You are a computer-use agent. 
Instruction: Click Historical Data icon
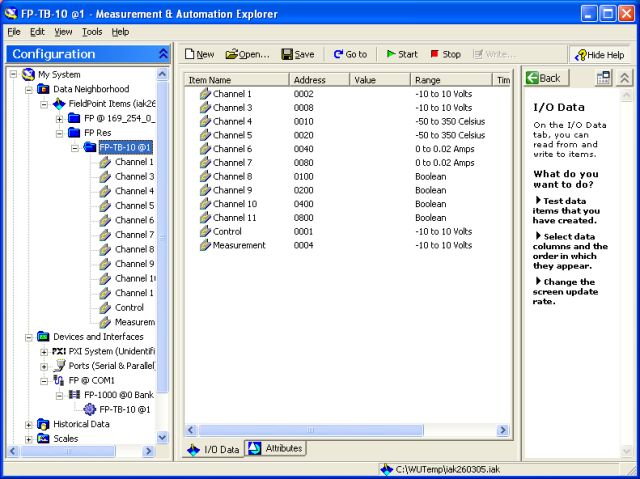point(43,424)
